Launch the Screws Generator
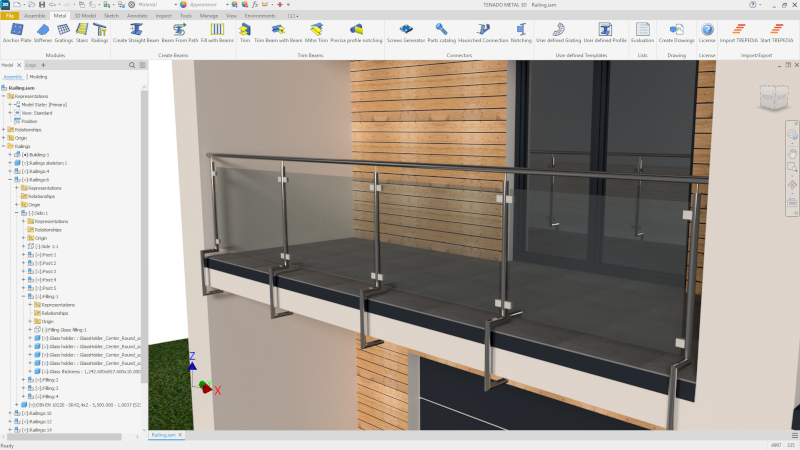800x450 pixels. pyautogui.click(x=405, y=32)
